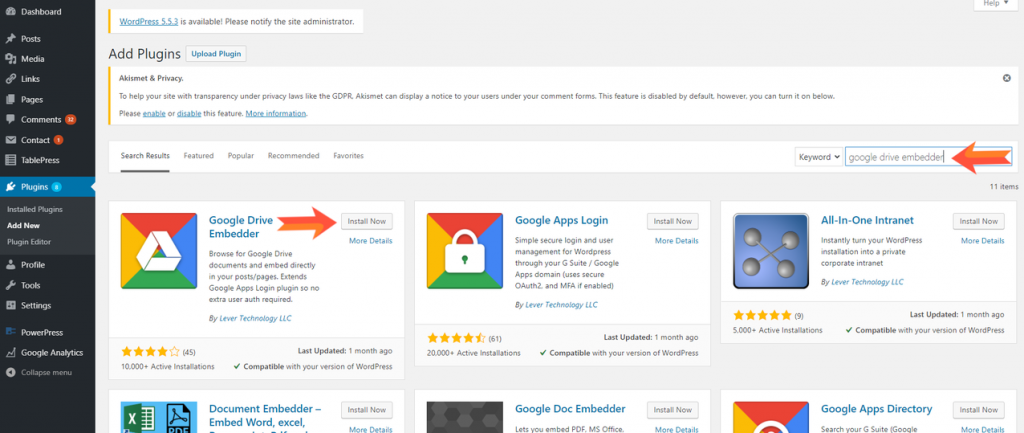Image resolution: width=1024 pixels, height=433 pixels.
Task: Switch to the Favorites tab
Action: coord(348,156)
